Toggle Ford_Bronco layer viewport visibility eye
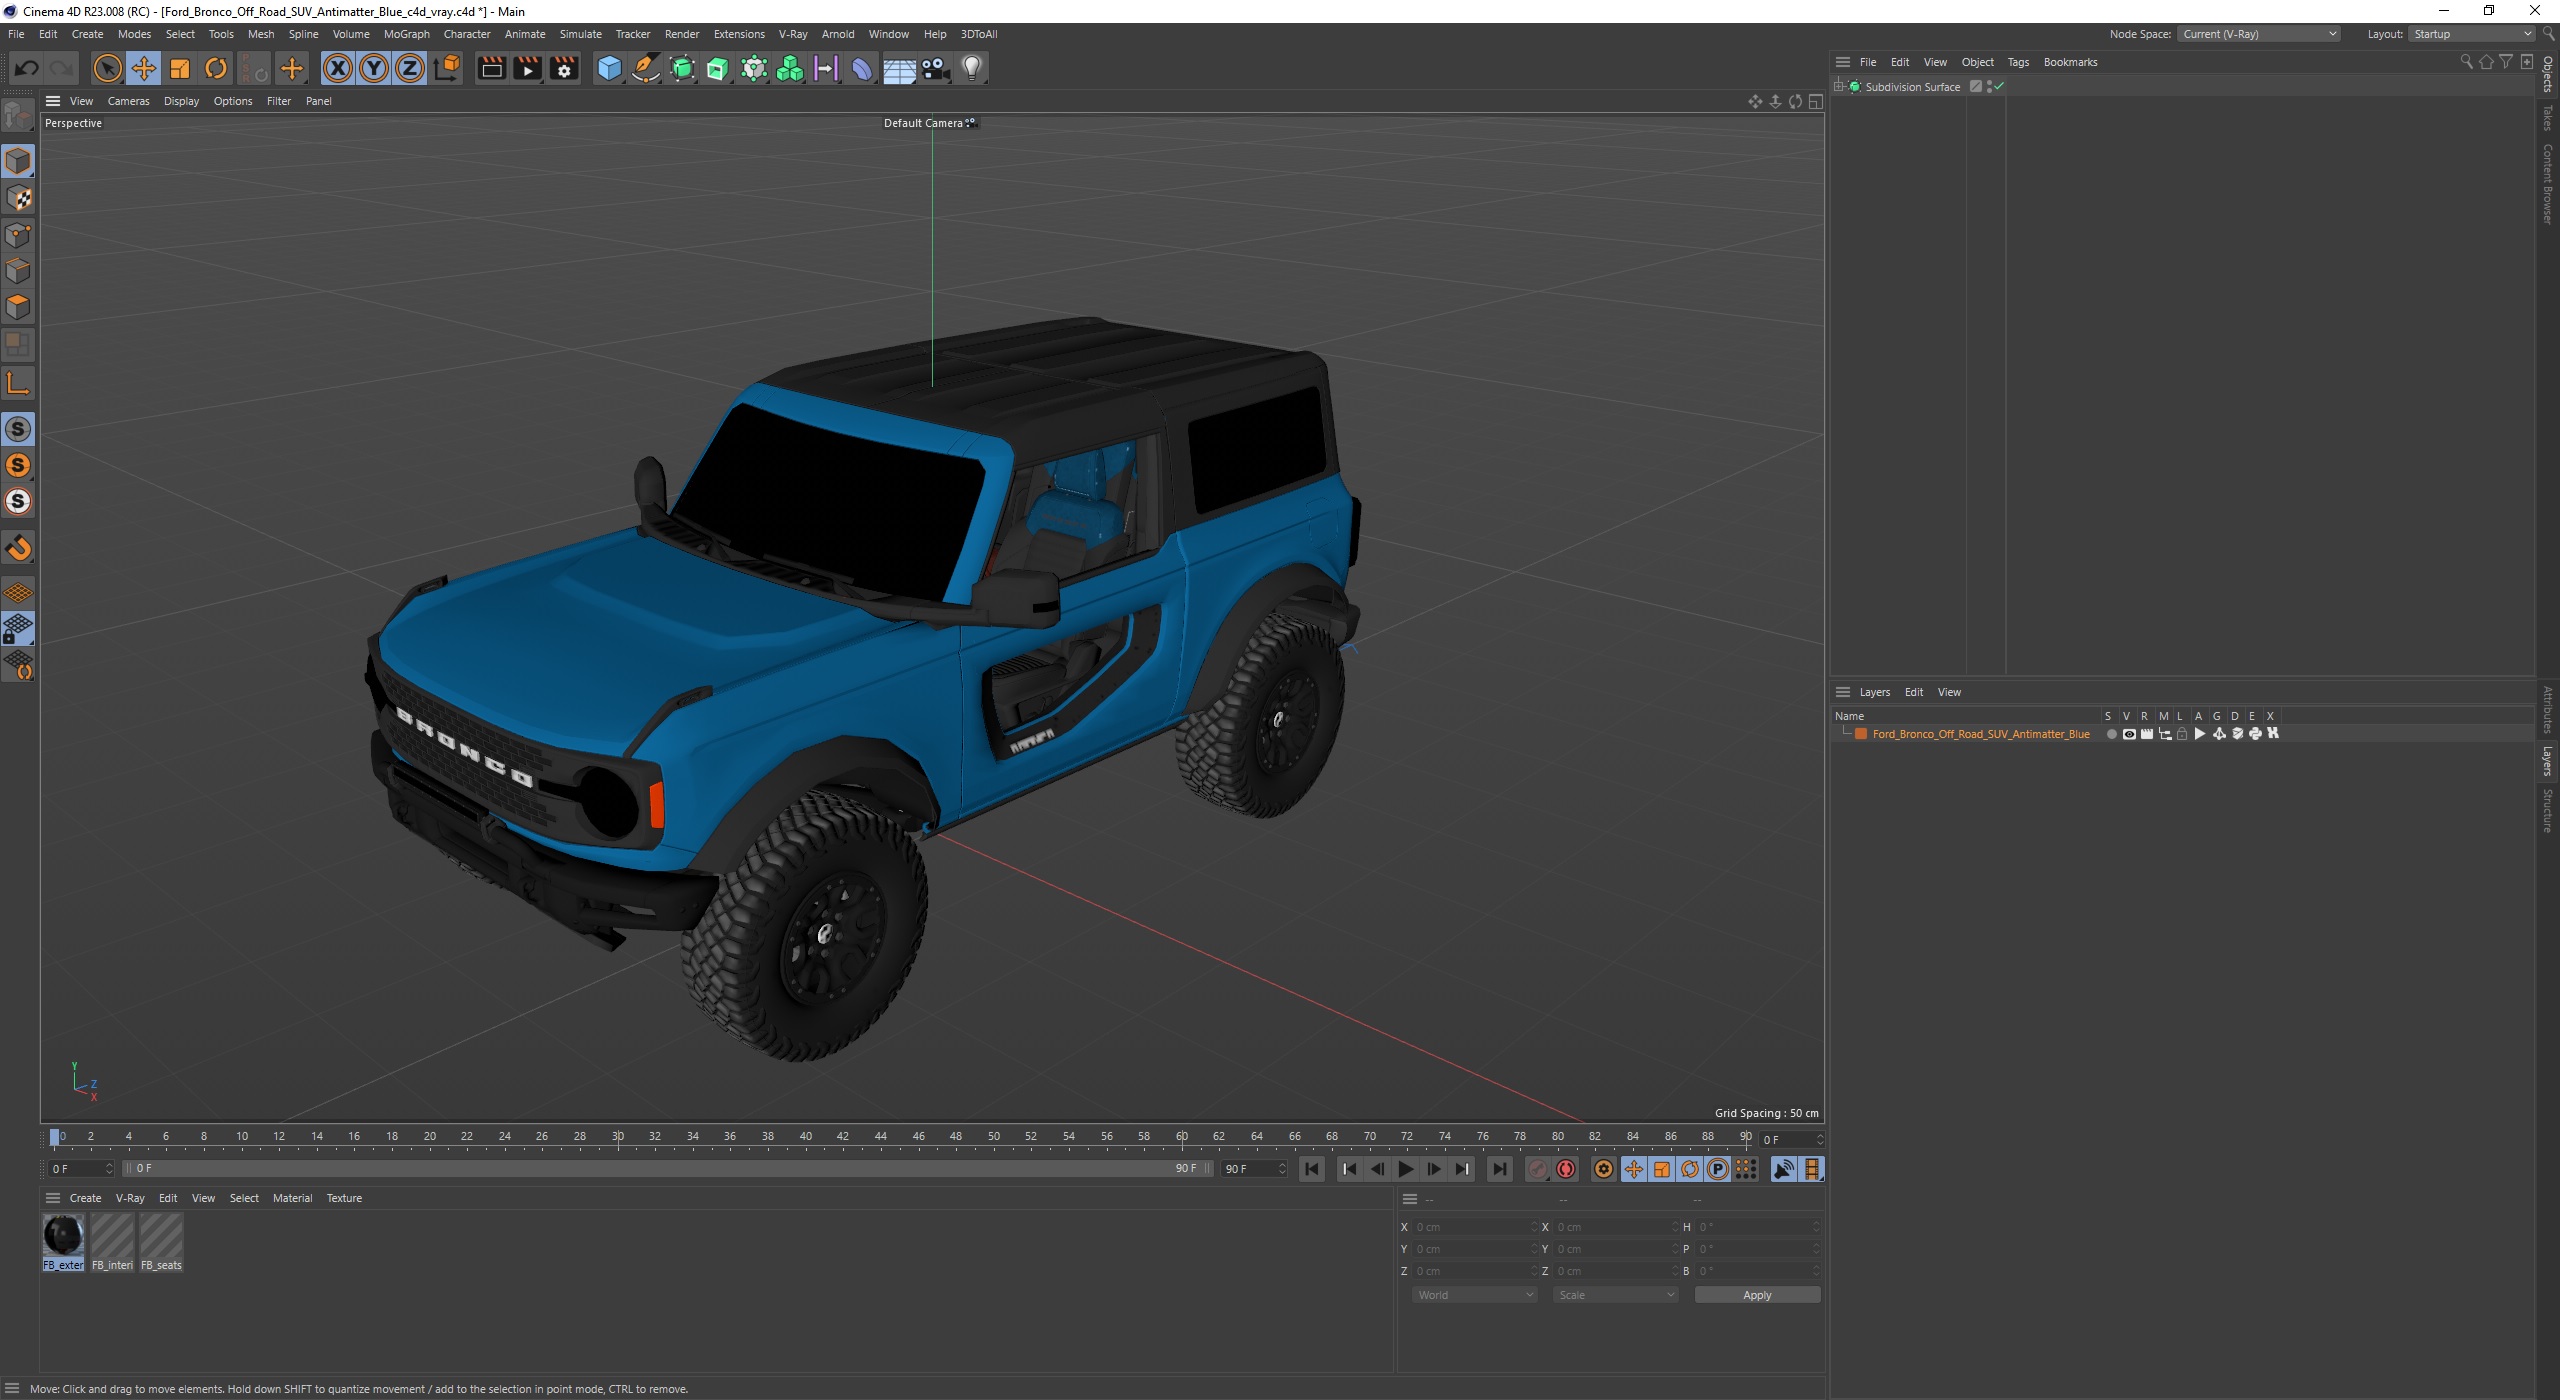2560x1400 pixels. pos(2129,734)
